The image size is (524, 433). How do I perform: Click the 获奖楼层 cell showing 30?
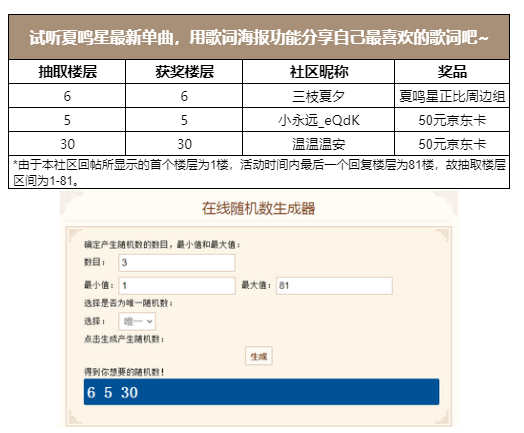click(184, 144)
